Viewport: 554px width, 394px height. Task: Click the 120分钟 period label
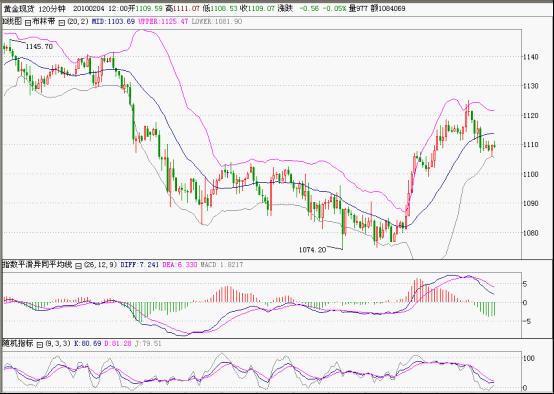point(53,8)
